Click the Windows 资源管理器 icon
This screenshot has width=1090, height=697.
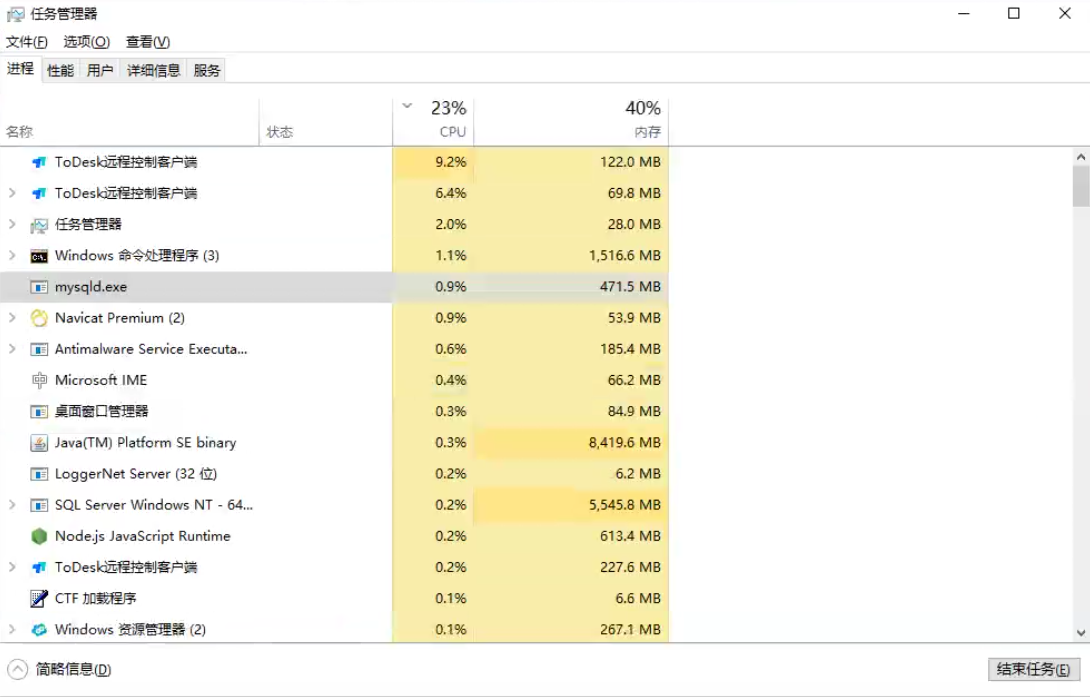(x=40, y=630)
